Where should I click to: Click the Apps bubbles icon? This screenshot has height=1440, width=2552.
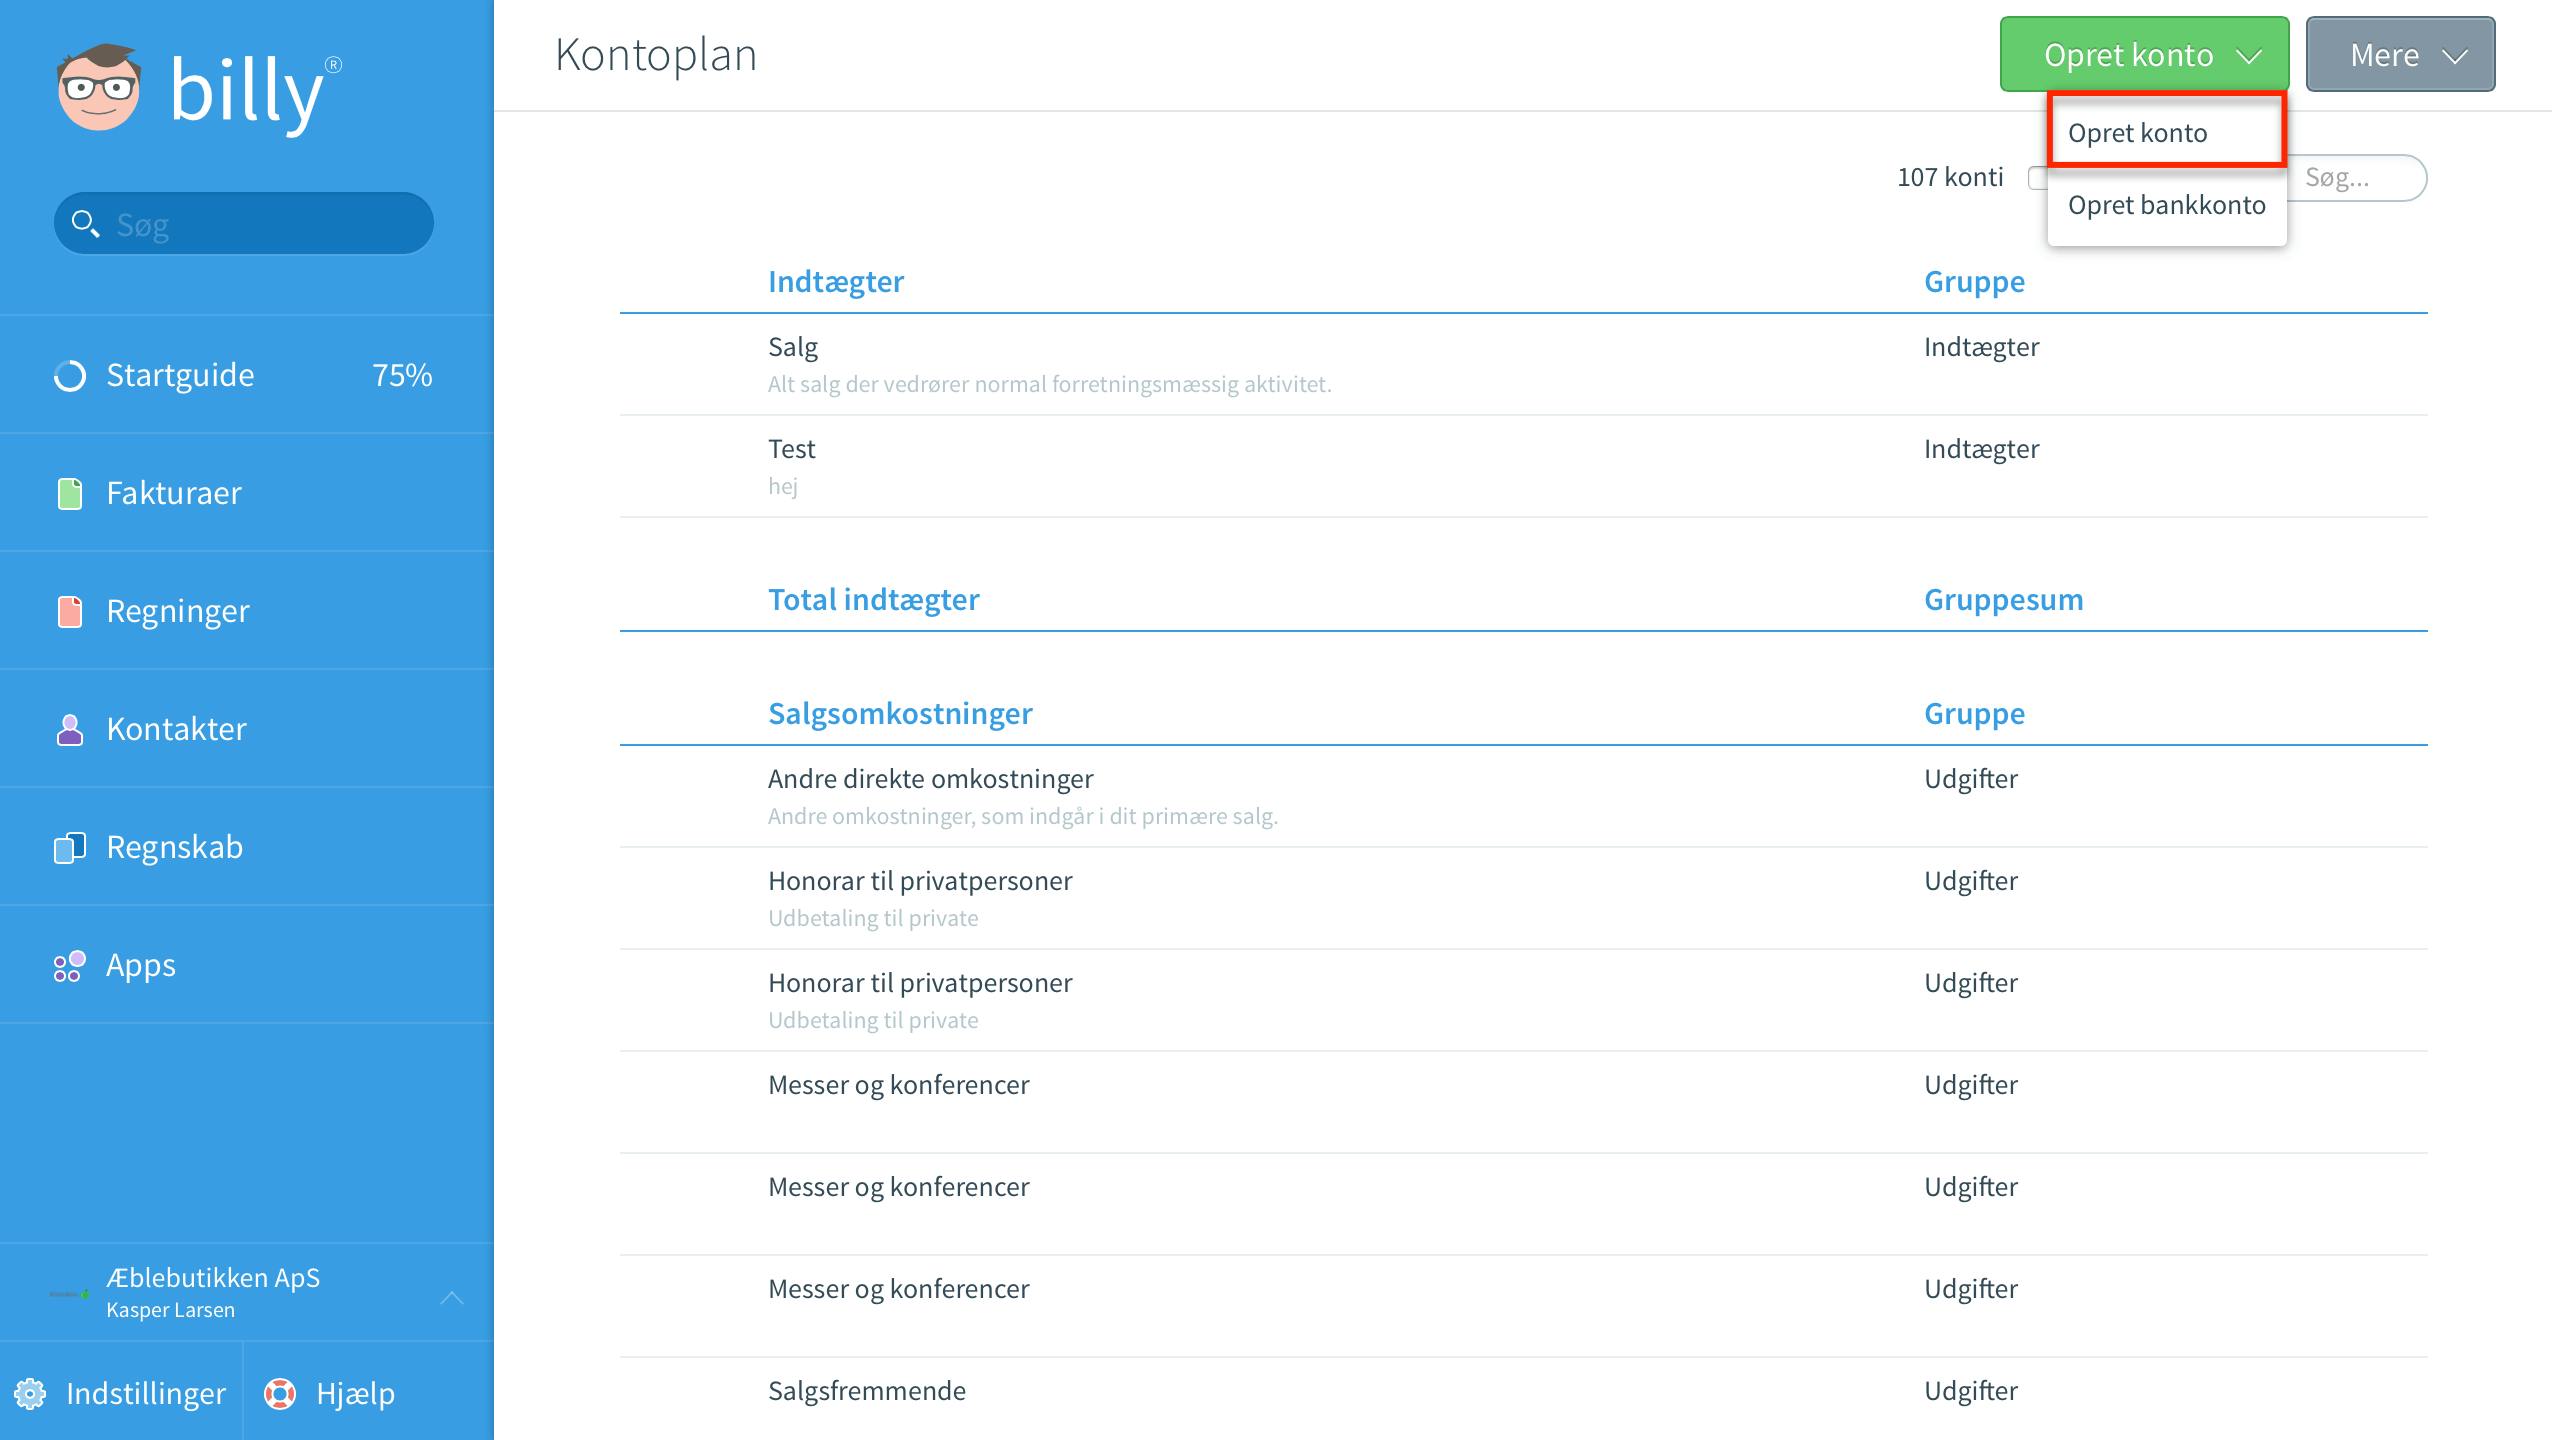(x=70, y=966)
